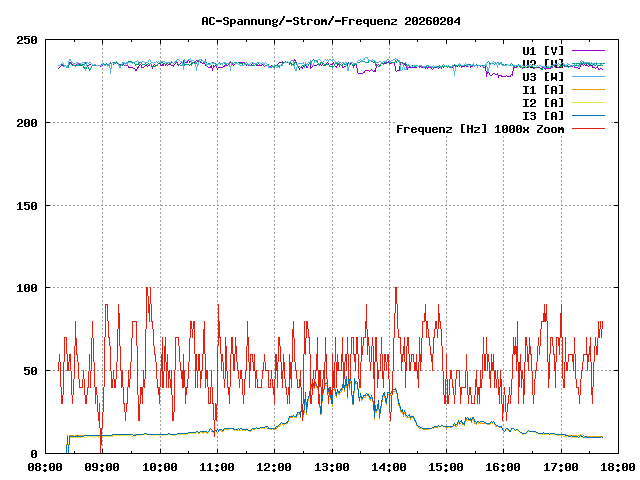Click the 250 y-axis value label
640x480 pixels.
(27, 40)
